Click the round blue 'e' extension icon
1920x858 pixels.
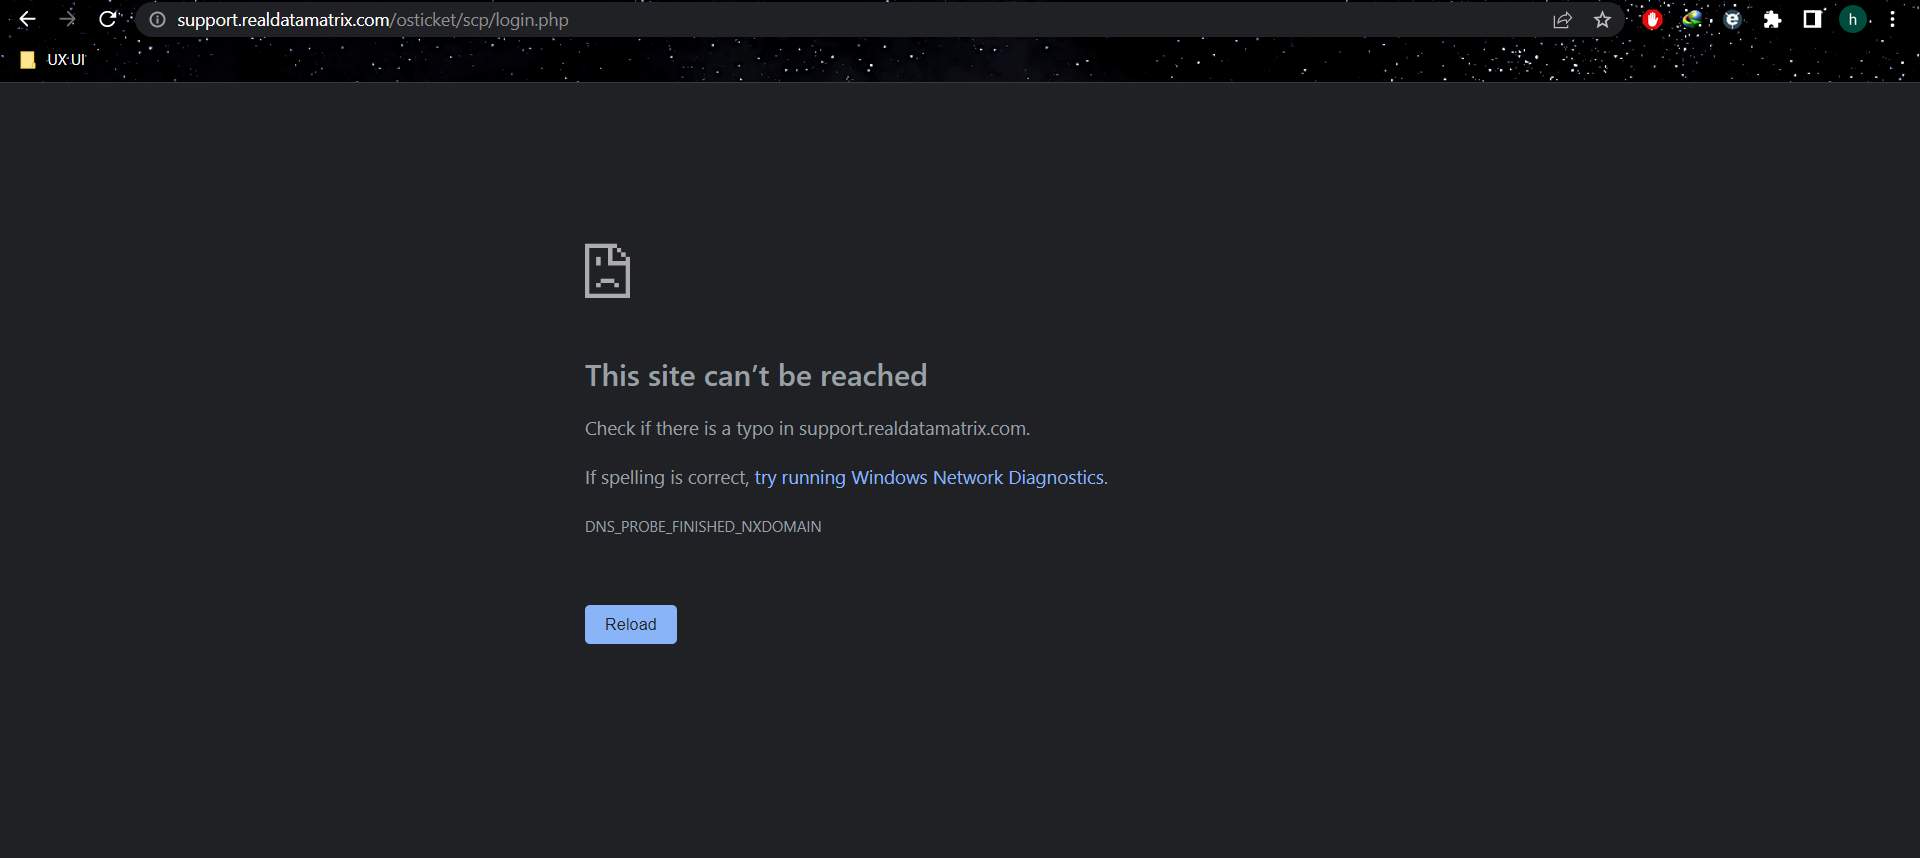tap(1732, 20)
